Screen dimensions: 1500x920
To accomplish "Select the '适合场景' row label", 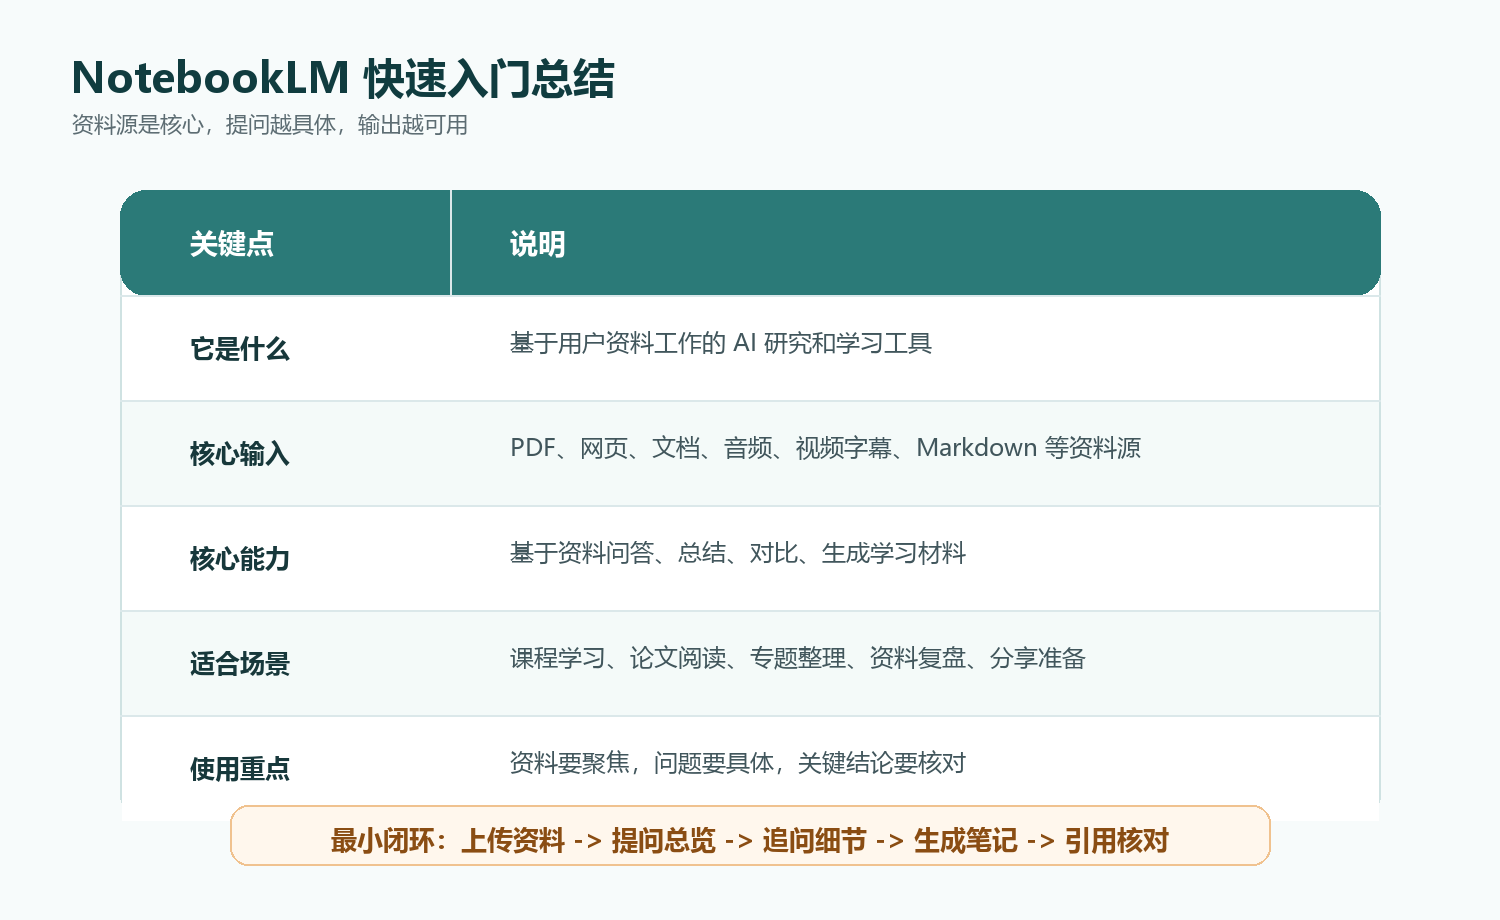I will 240,664.
